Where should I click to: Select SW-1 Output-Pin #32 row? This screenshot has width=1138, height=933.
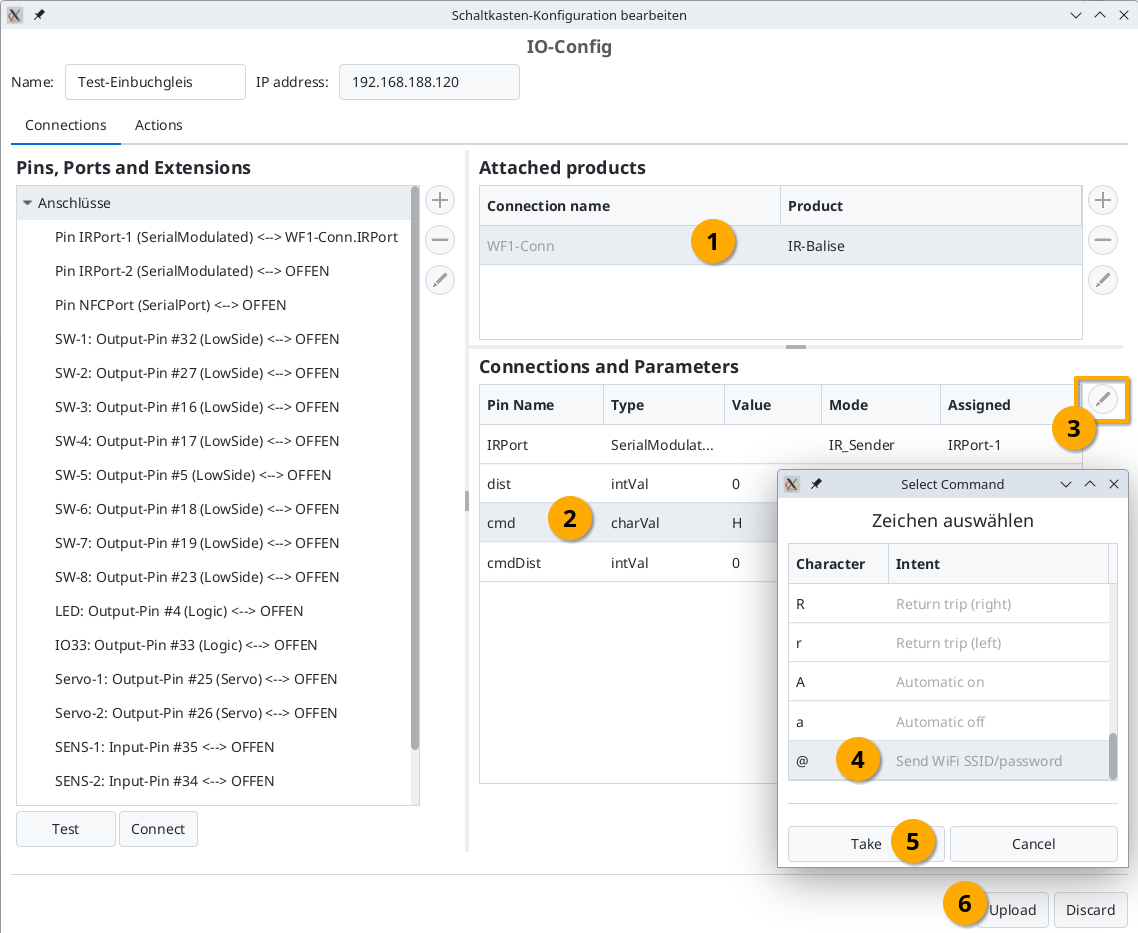(x=213, y=340)
